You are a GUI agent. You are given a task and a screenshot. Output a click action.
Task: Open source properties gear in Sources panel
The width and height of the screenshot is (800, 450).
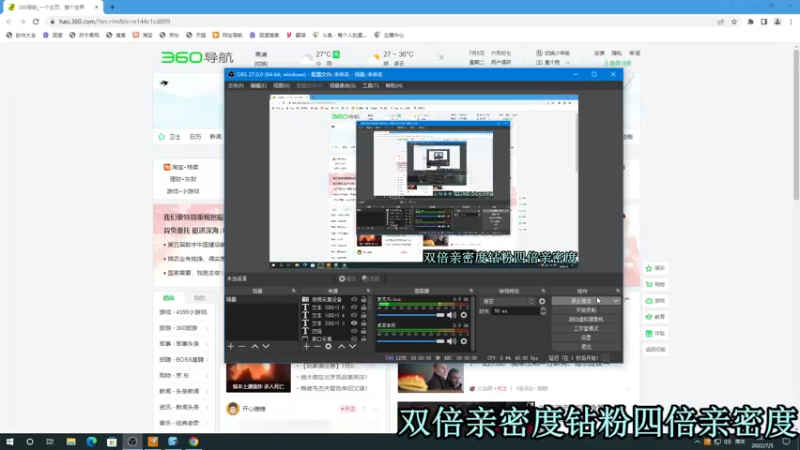point(329,346)
